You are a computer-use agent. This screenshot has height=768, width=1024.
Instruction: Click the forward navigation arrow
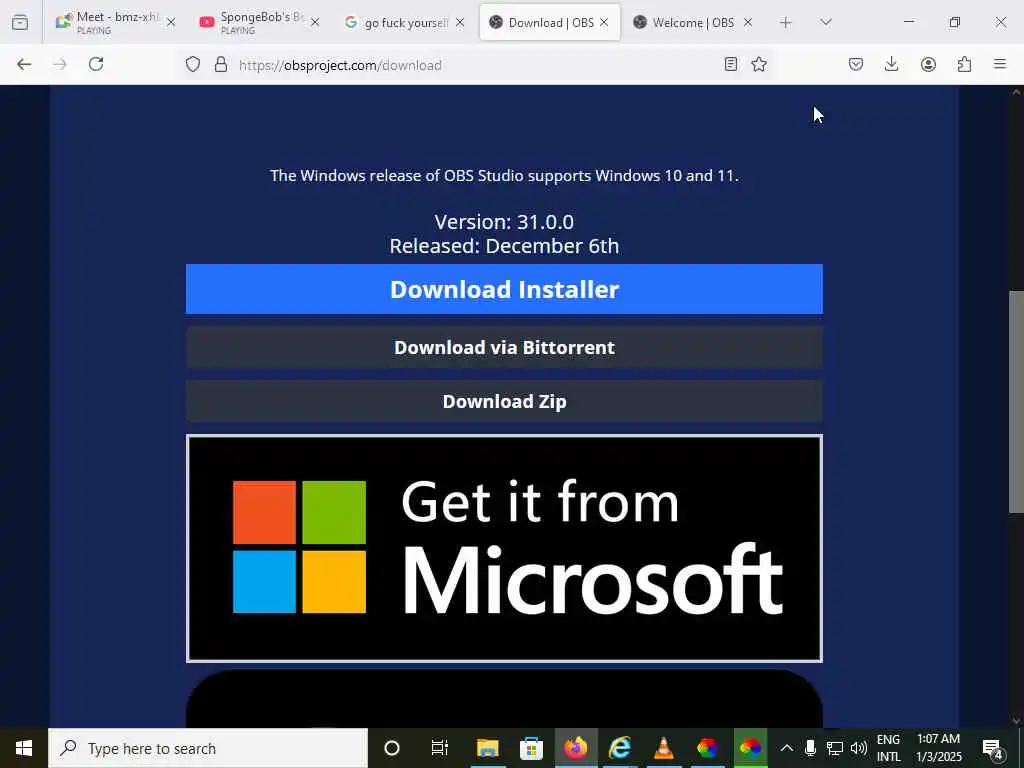(x=60, y=64)
